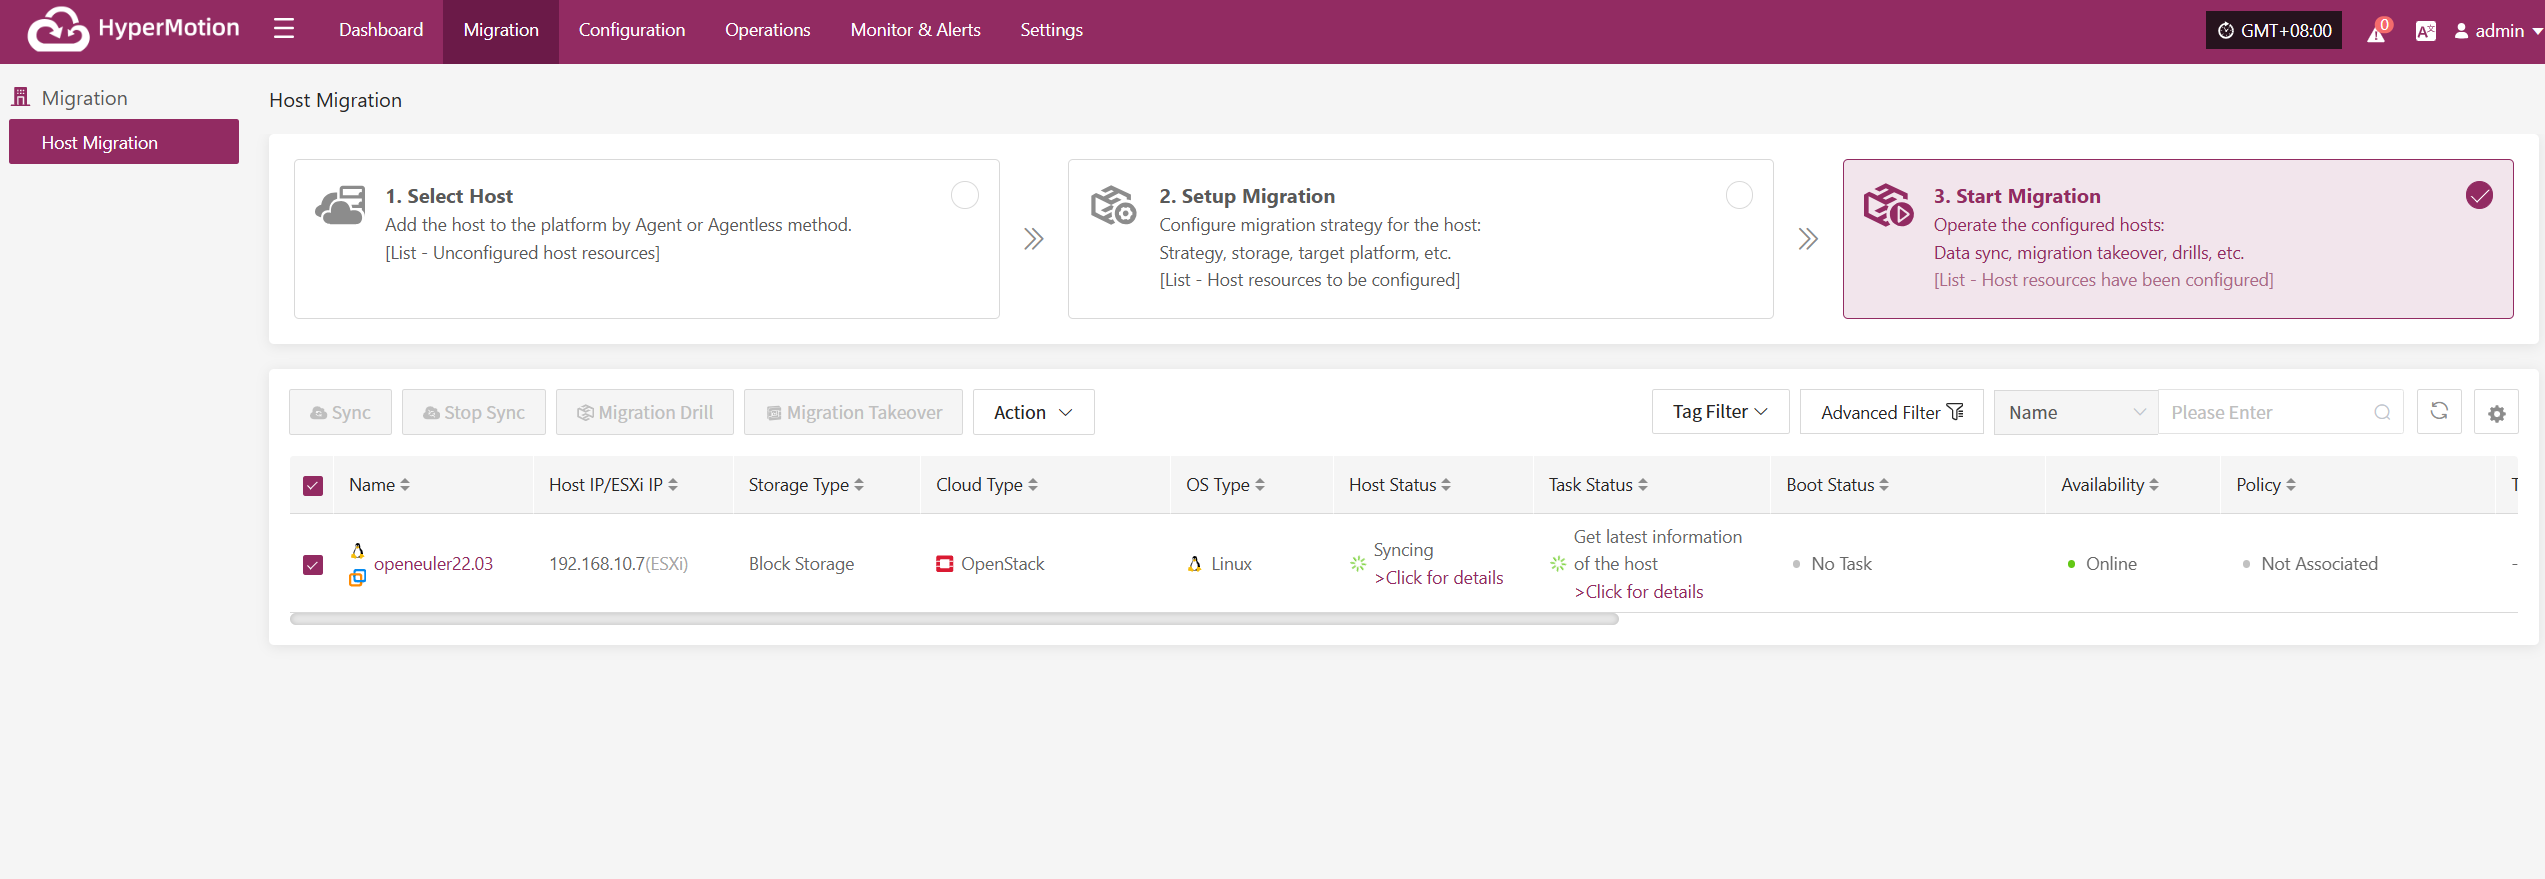Open the alerts warning bell icon
The width and height of the screenshot is (2545, 879).
tap(2377, 32)
